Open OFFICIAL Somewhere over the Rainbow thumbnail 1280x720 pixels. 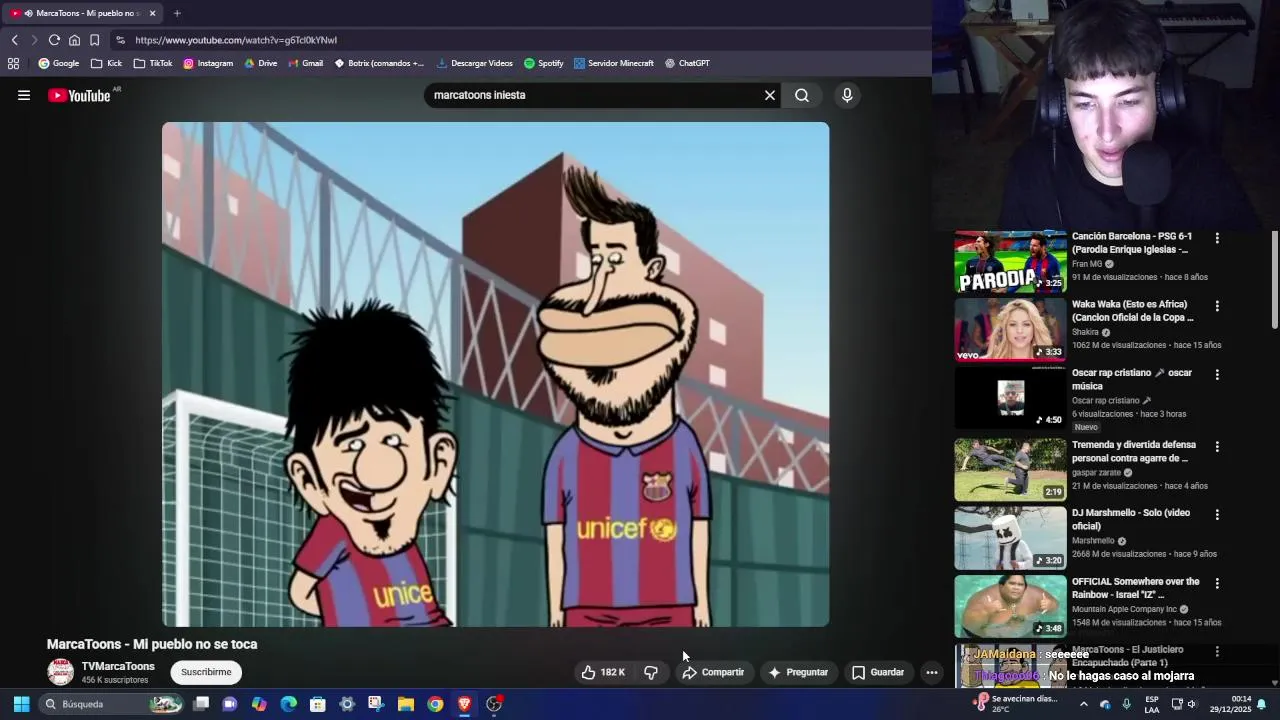pos(1010,606)
